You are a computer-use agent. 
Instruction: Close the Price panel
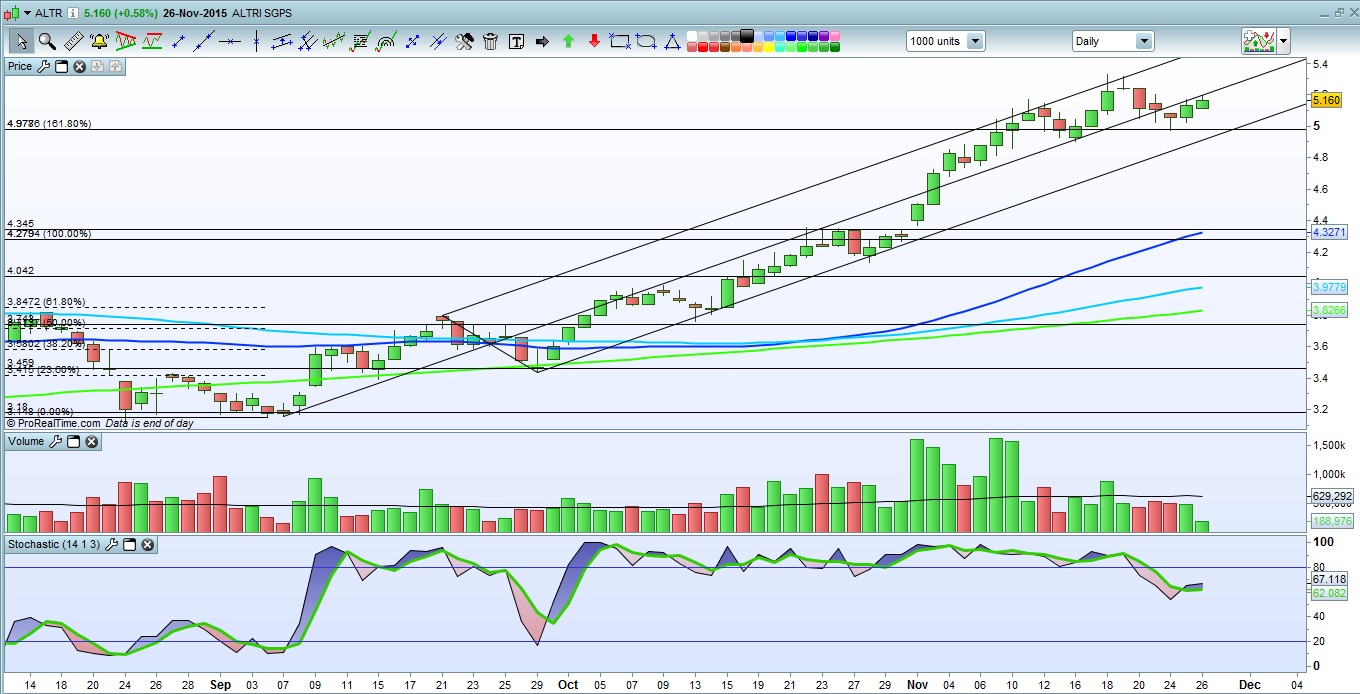point(79,67)
